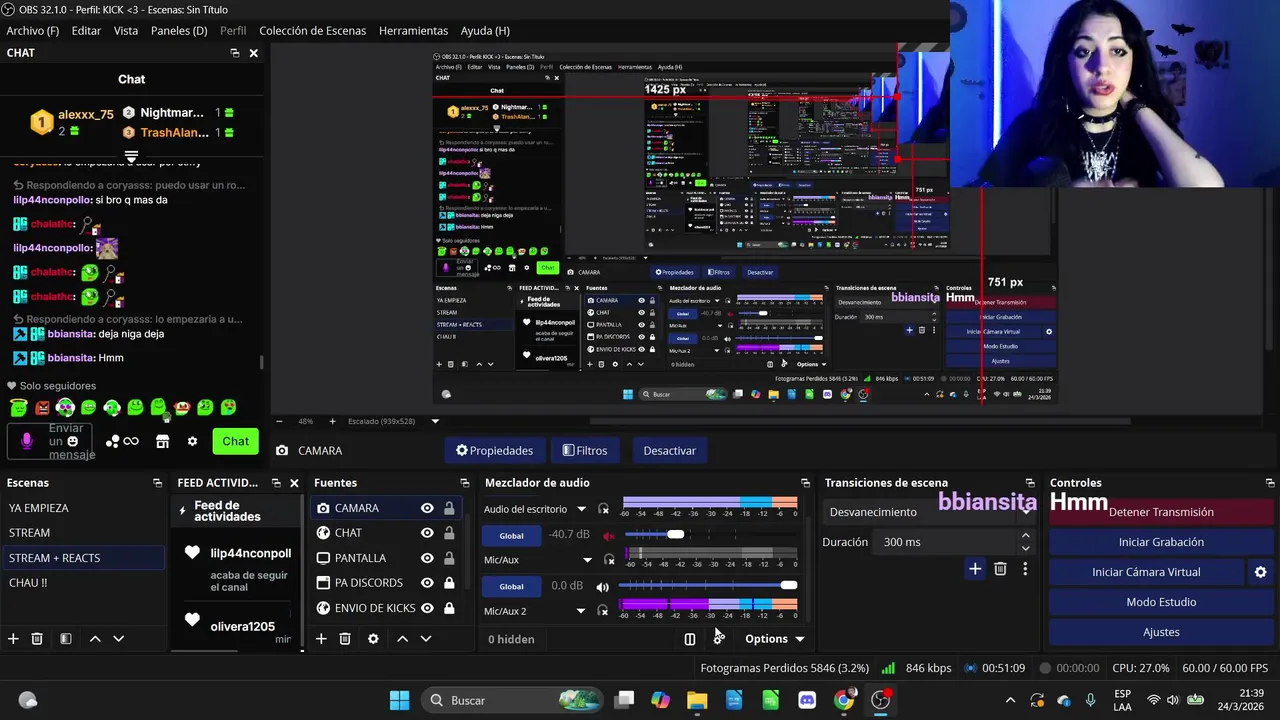This screenshot has width=1280, height=720.
Task: Increase transition duration stepper
Action: tap(1025, 536)
